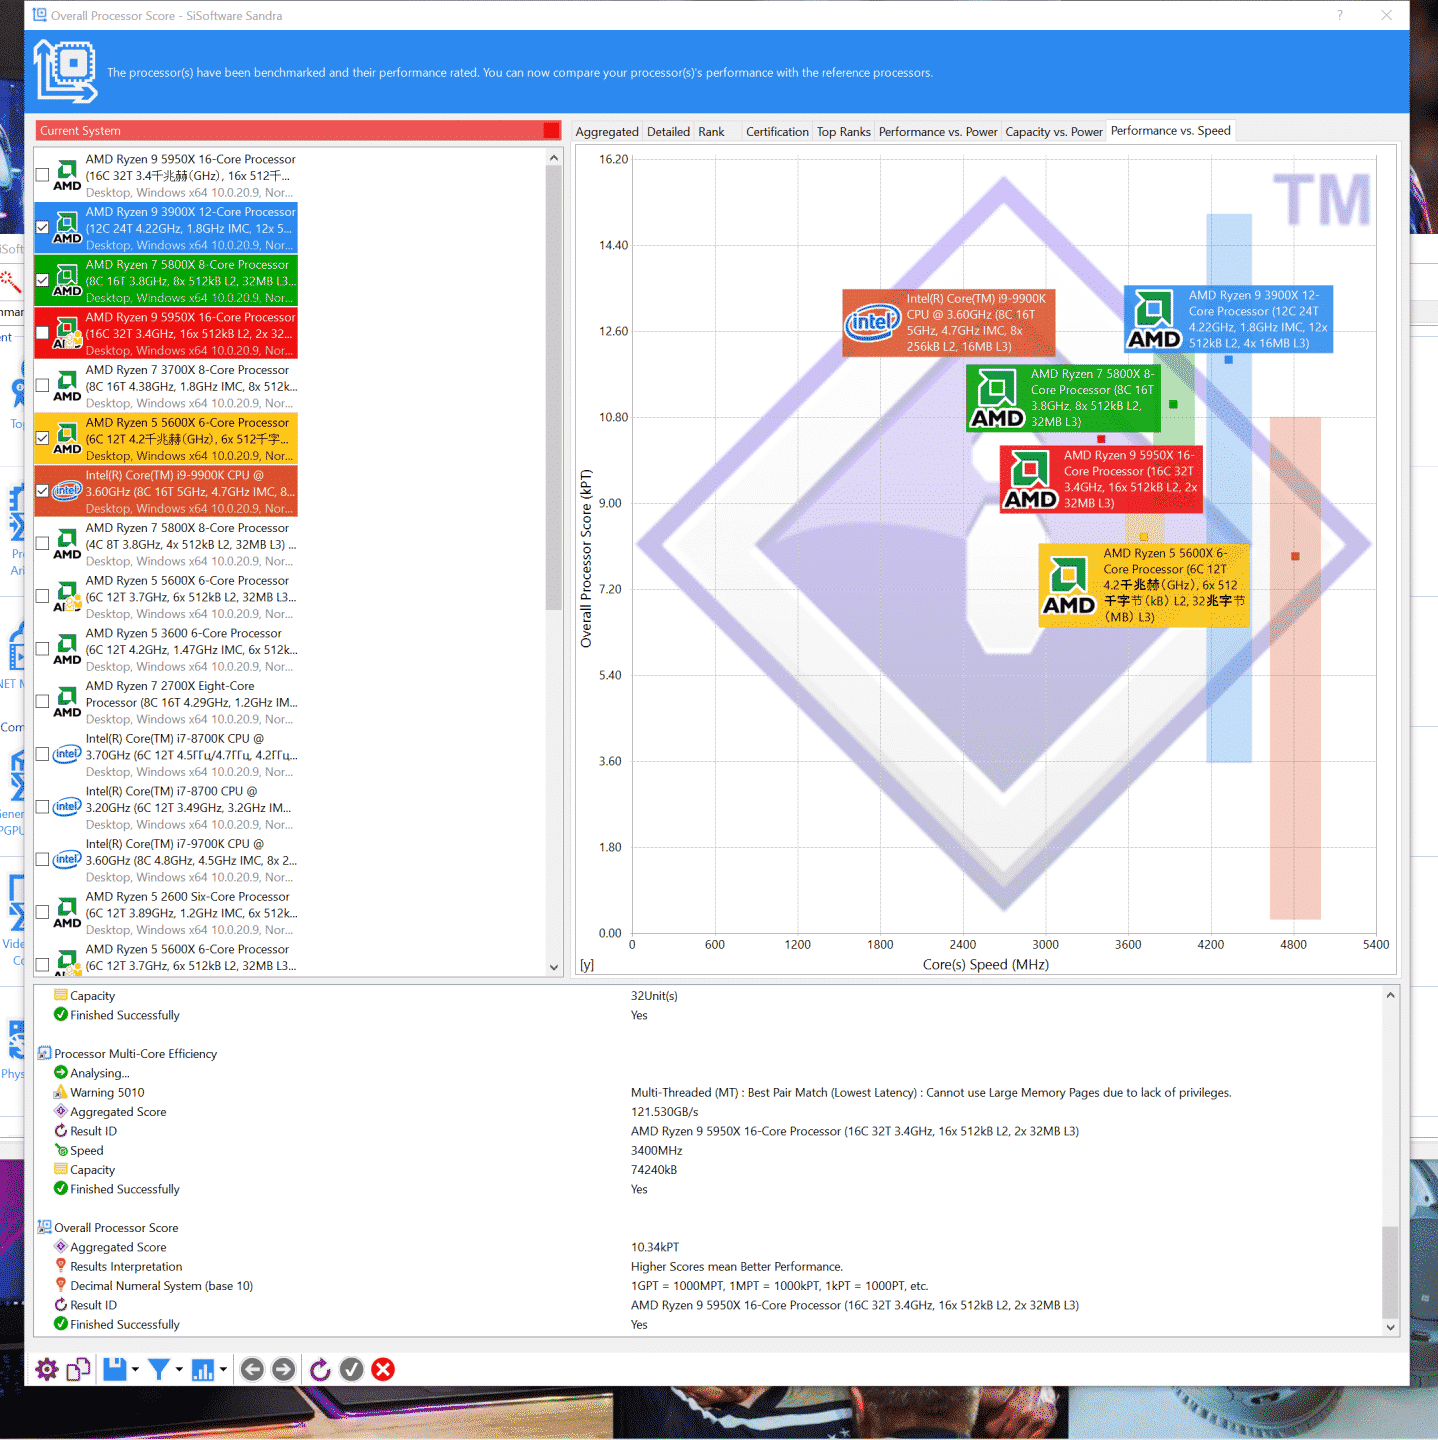Check the Ryzen 5 3600 6-Core entry
Viewport: 1438px width, 1440px height.
[x=42, y=649]
